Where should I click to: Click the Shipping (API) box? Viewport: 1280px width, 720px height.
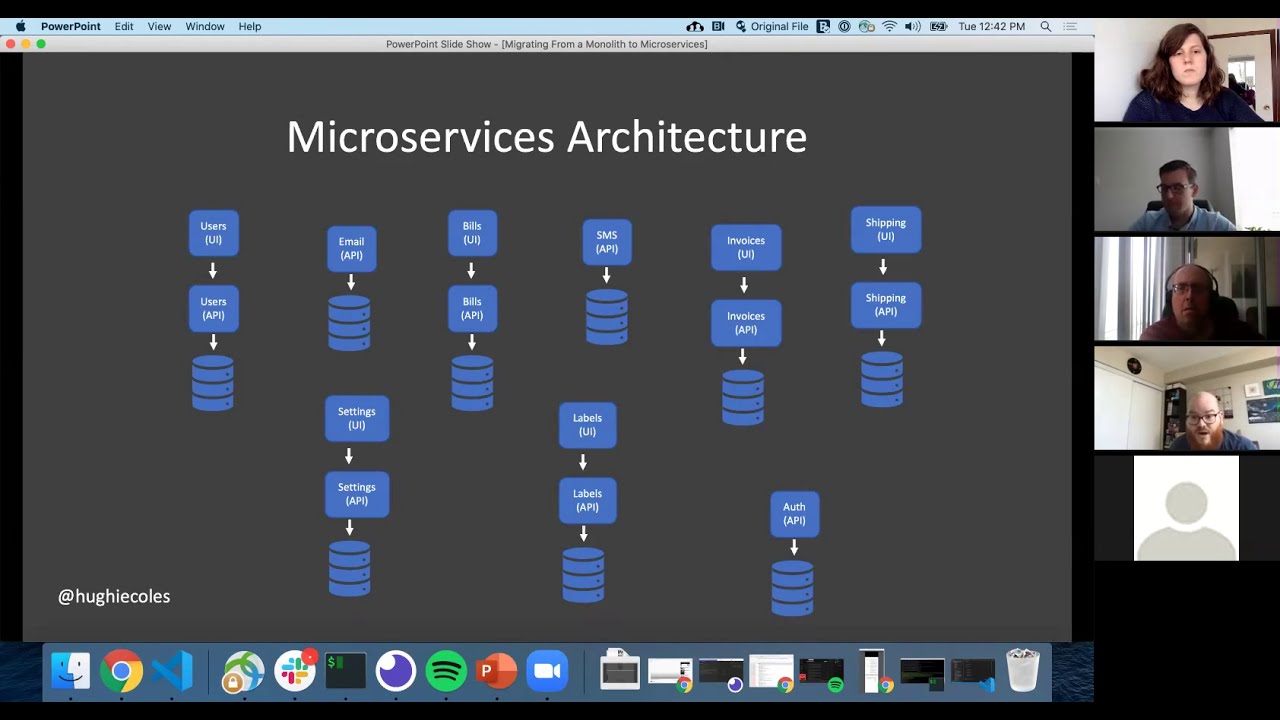tap(886, 305)
